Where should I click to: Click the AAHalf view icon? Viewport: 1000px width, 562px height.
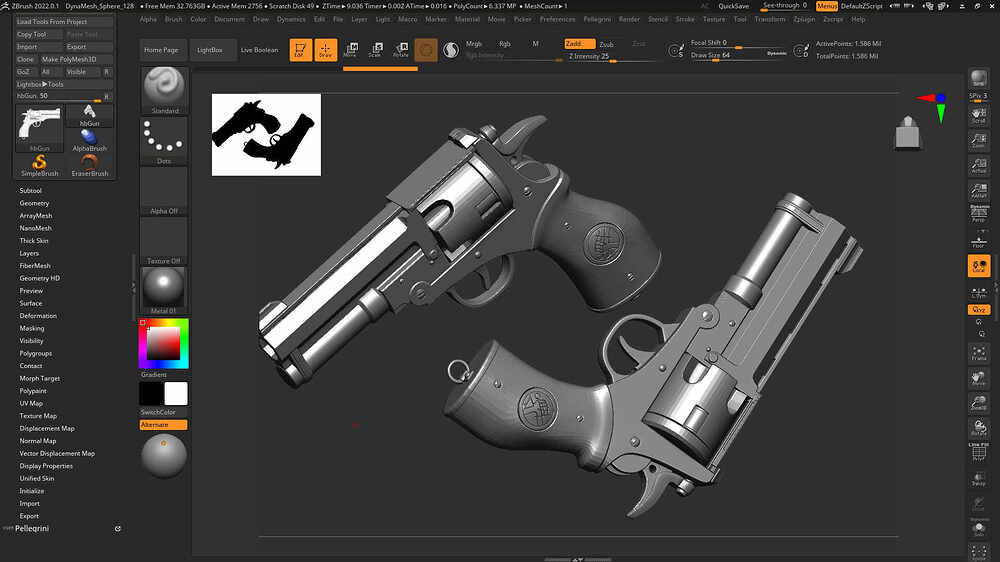(978, 191)
